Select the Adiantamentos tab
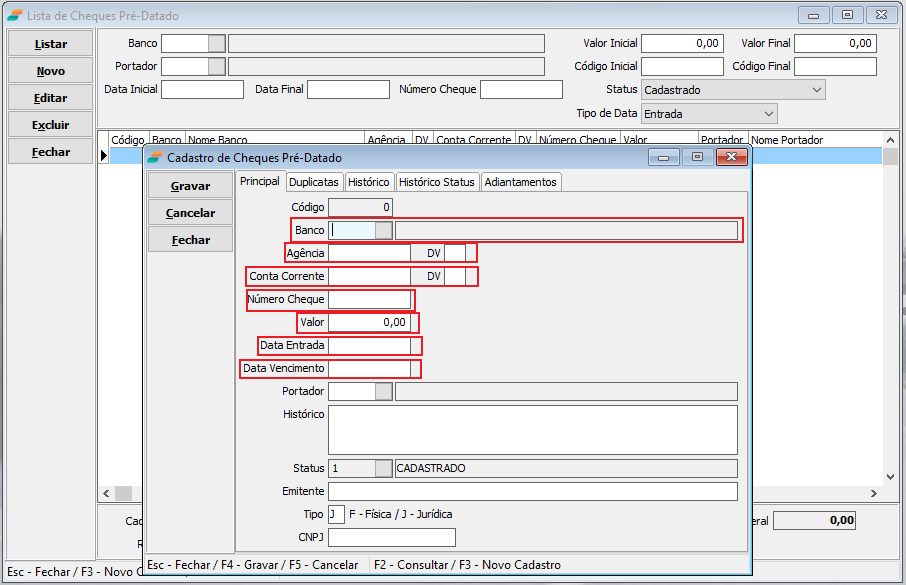The height and width of the screenshot is (585, 906). pyautogui.click(x=520, y=182)
